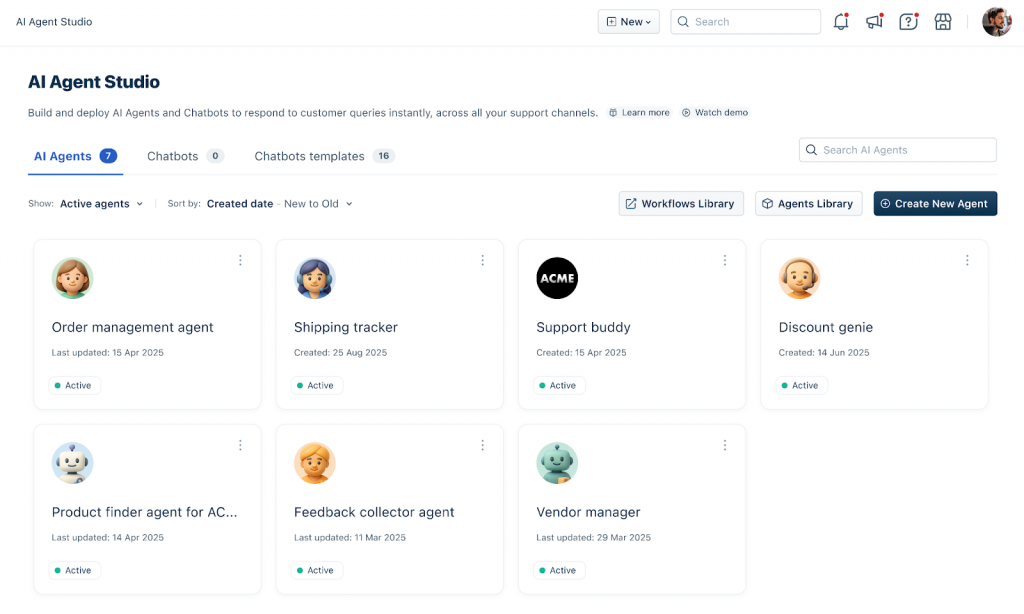
Task: Click the Active status badge on Discount genie
Action: coord(800,385)
